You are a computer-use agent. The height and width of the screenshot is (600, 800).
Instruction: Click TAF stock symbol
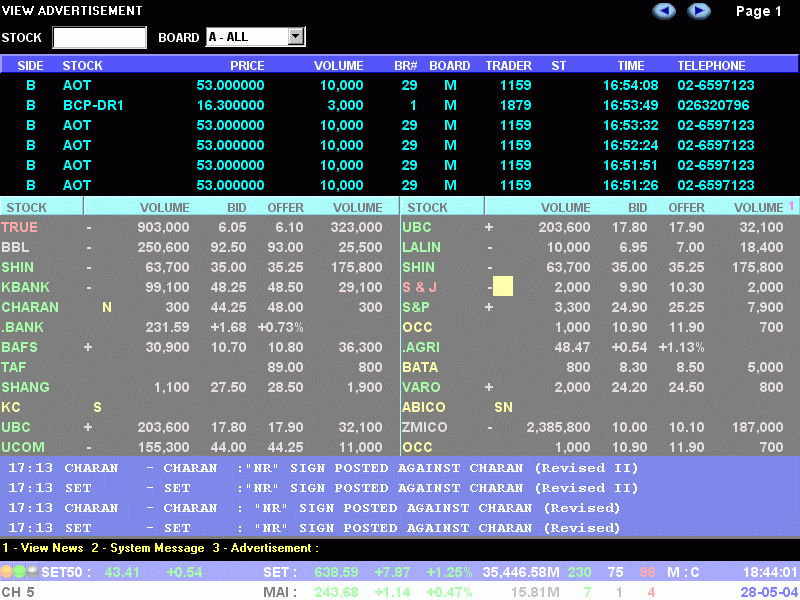pyautogui.click(x=14, y=367)
